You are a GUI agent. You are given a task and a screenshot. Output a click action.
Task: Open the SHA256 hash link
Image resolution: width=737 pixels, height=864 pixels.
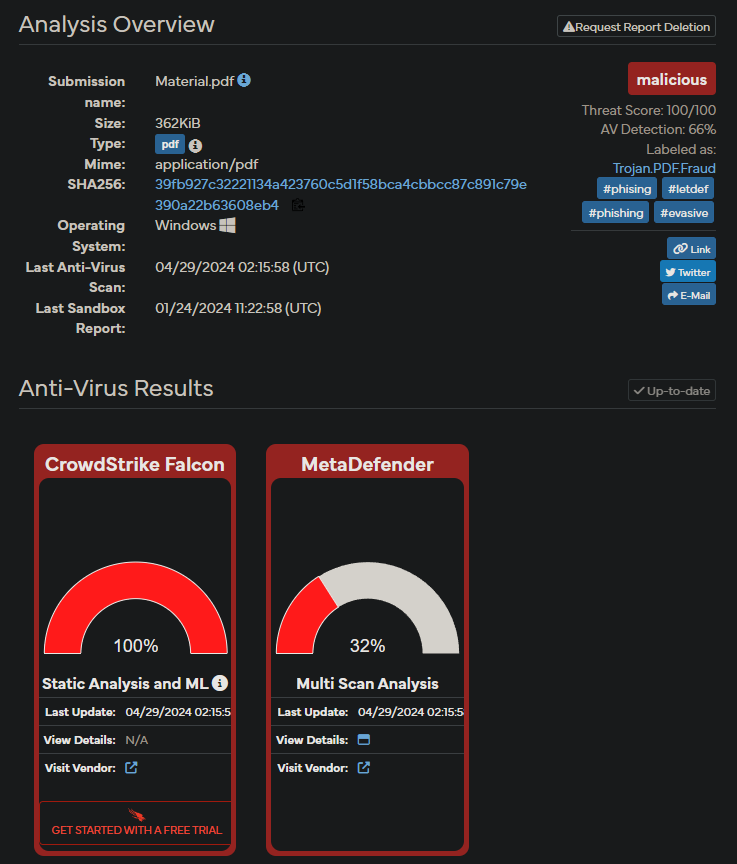click(x=340, y=195)
